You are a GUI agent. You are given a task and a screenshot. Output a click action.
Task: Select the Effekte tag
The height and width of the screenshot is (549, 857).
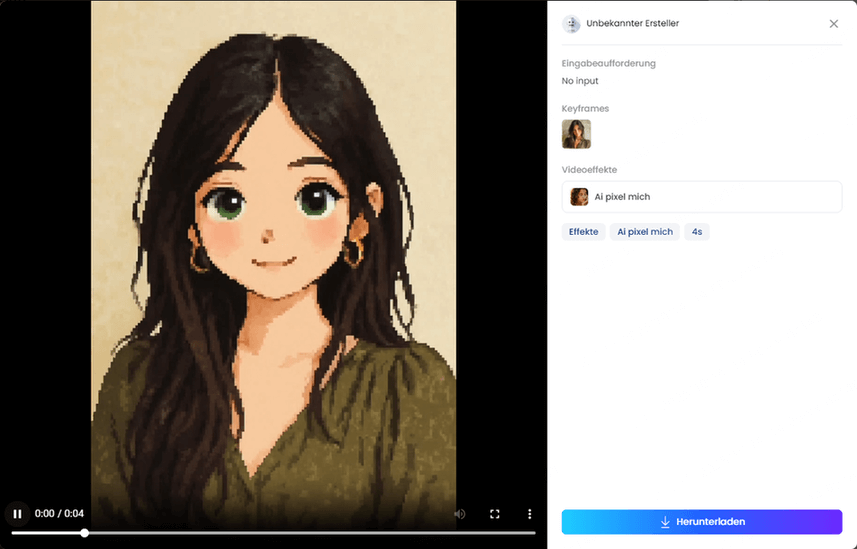(583, 232)
